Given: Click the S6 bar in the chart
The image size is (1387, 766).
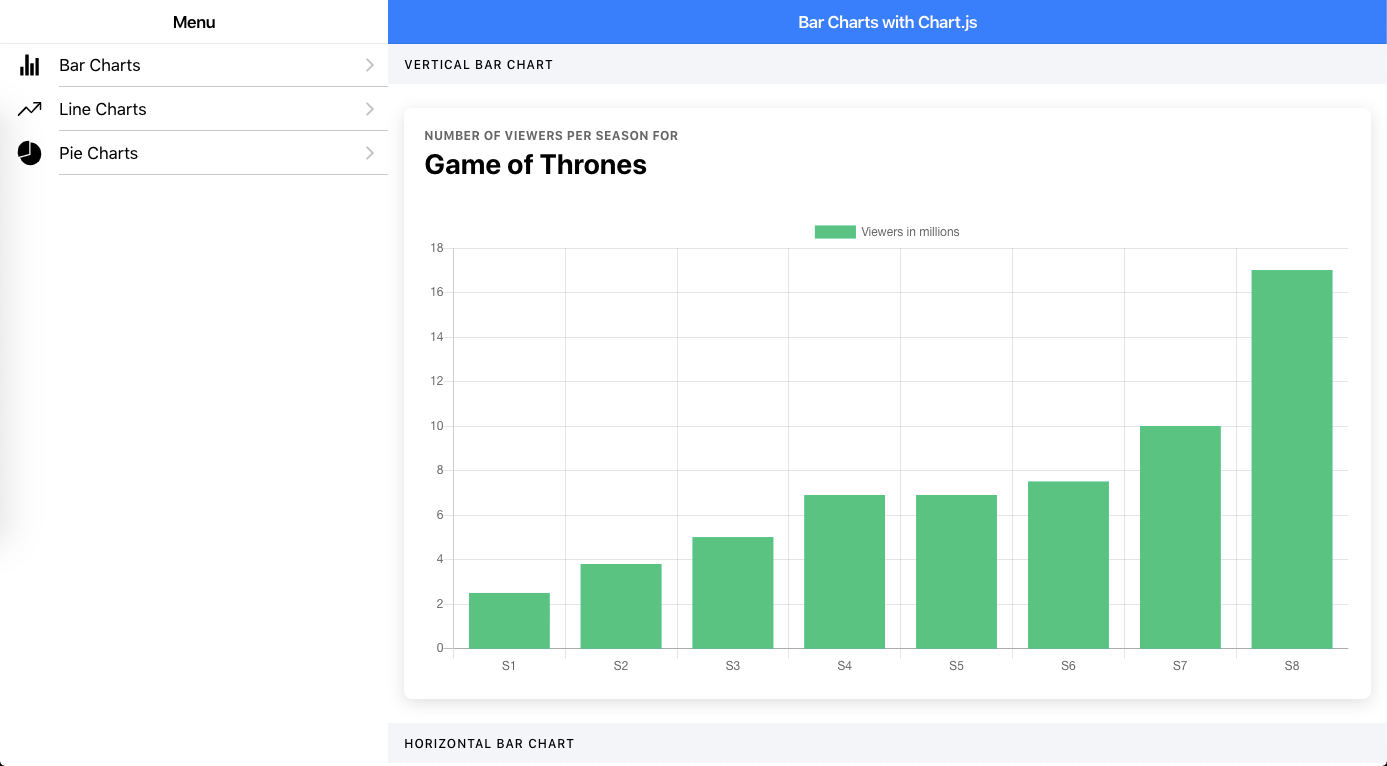Looking at the screenshot, I should (1068, 565).
